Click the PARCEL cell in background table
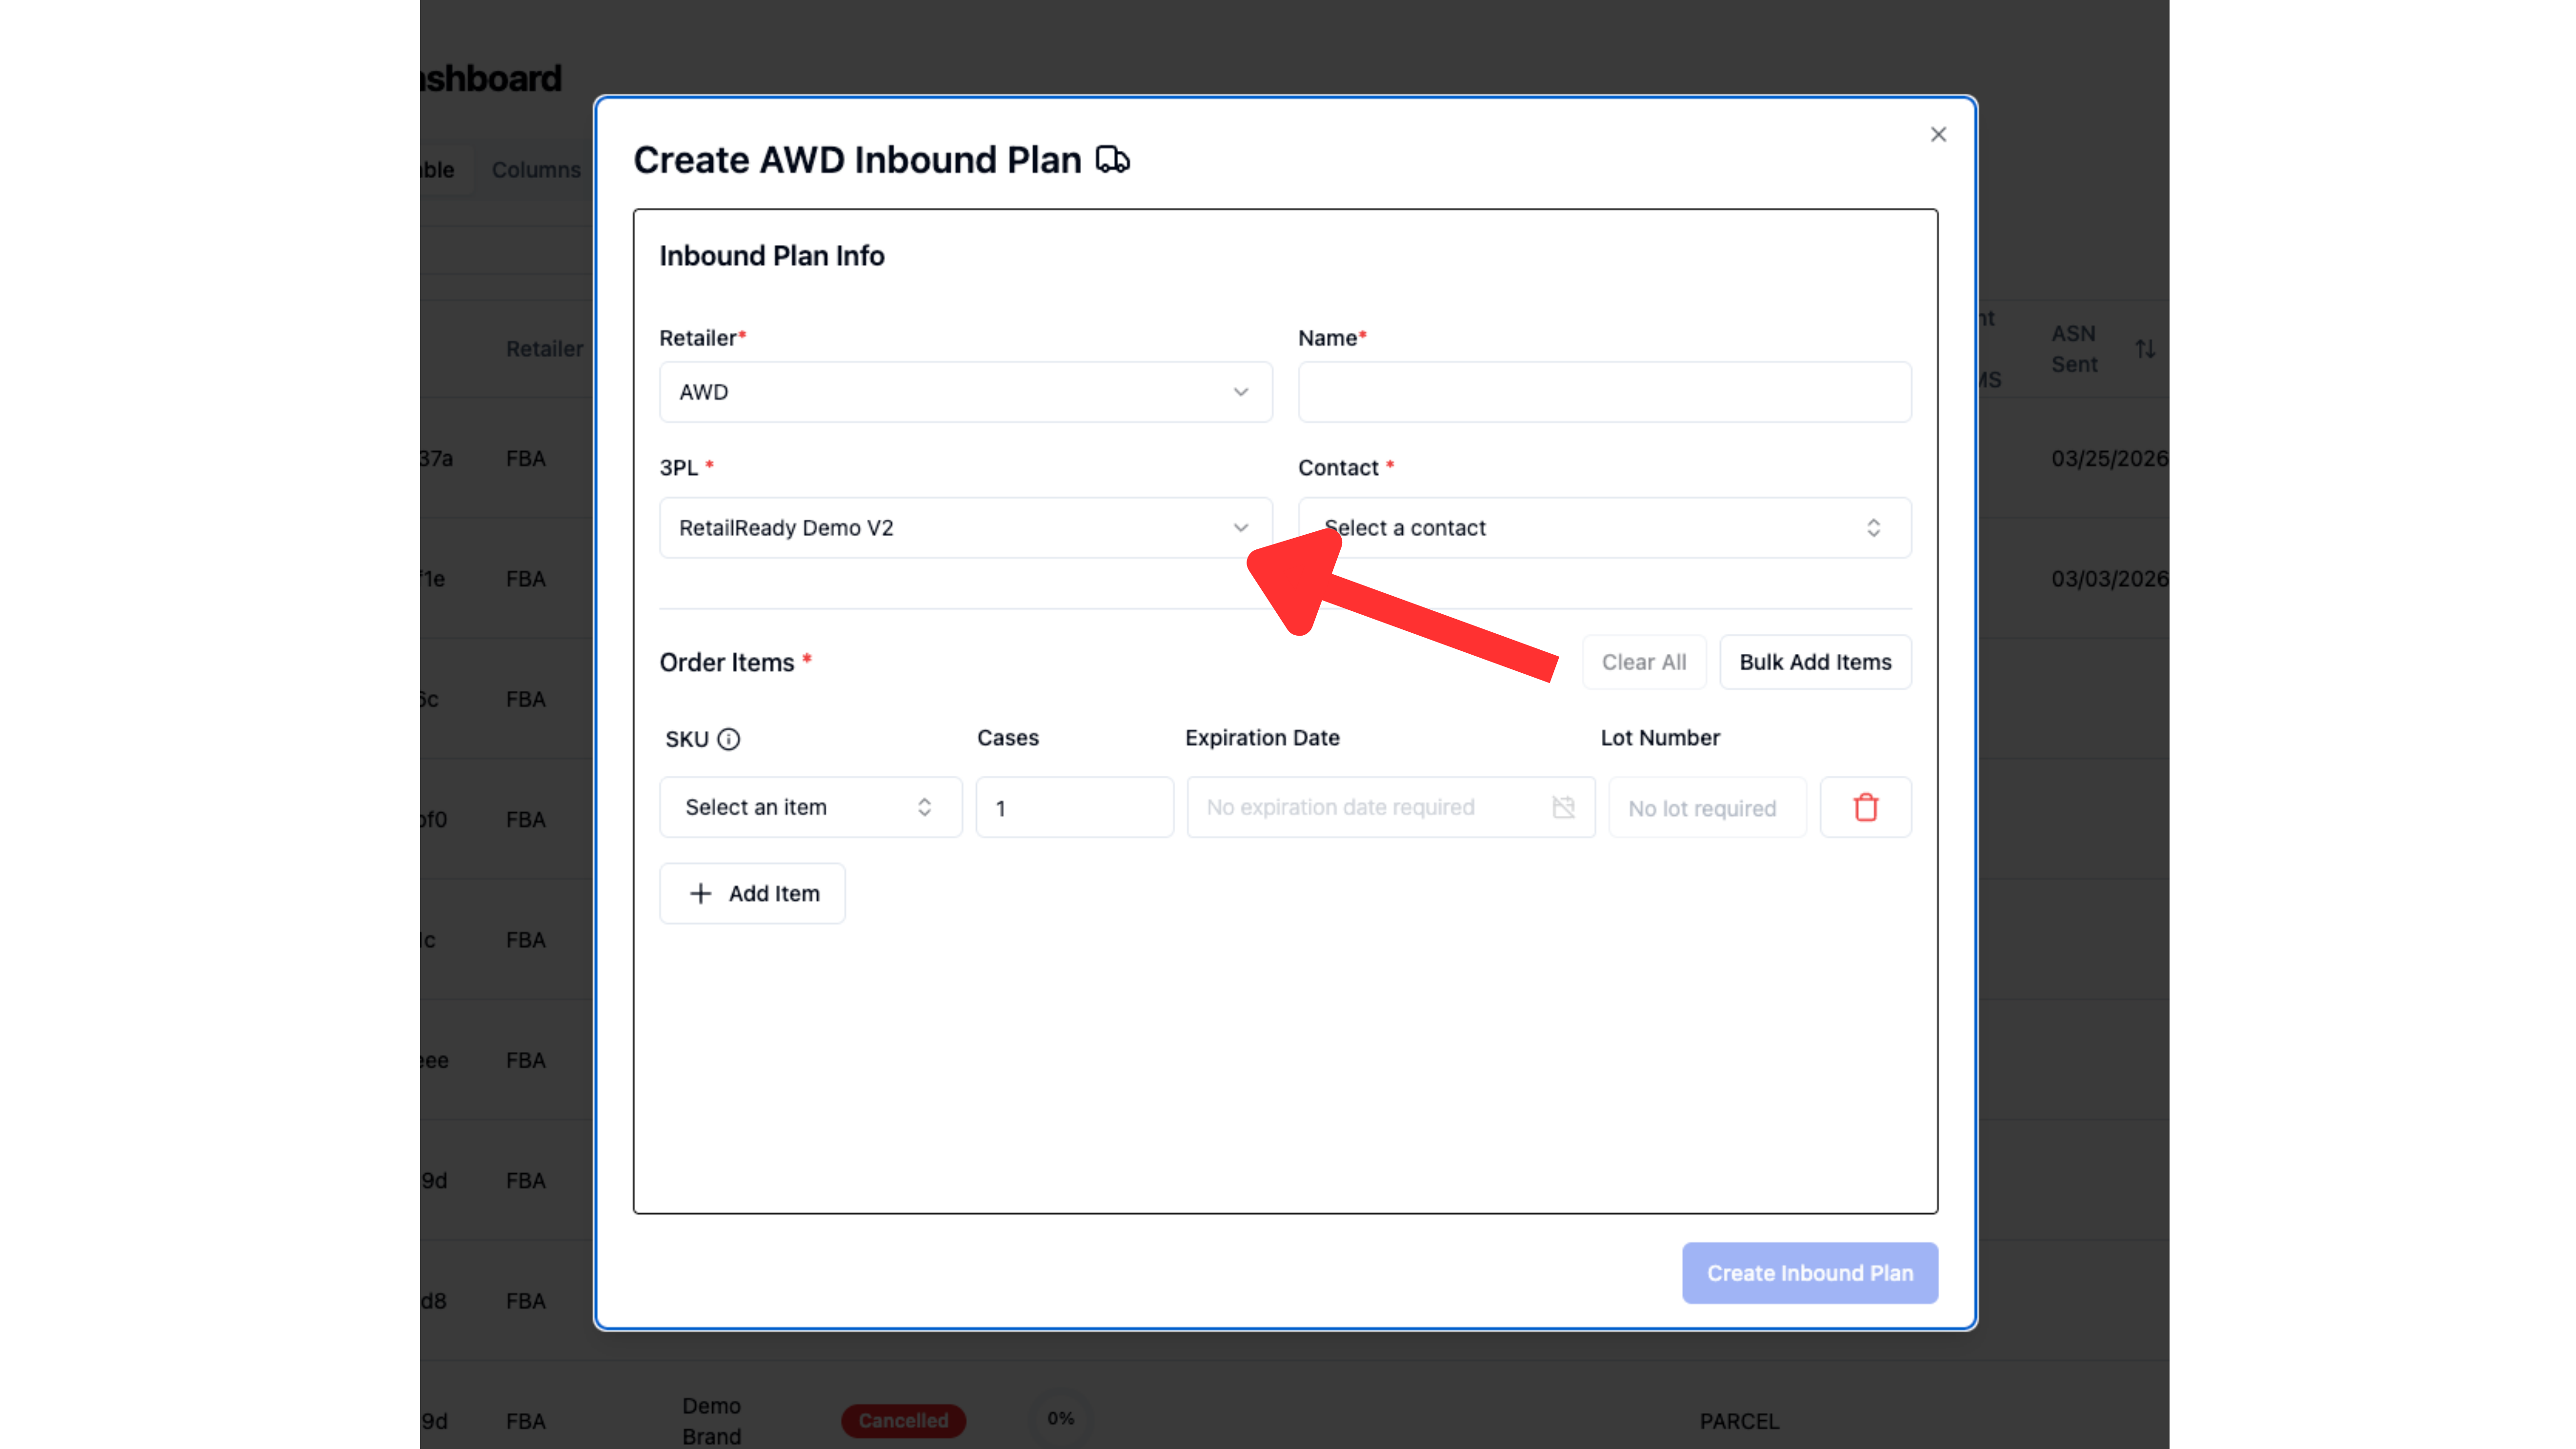2576x1449 pixels. pyautogui.click(x=1739, y=1421)
